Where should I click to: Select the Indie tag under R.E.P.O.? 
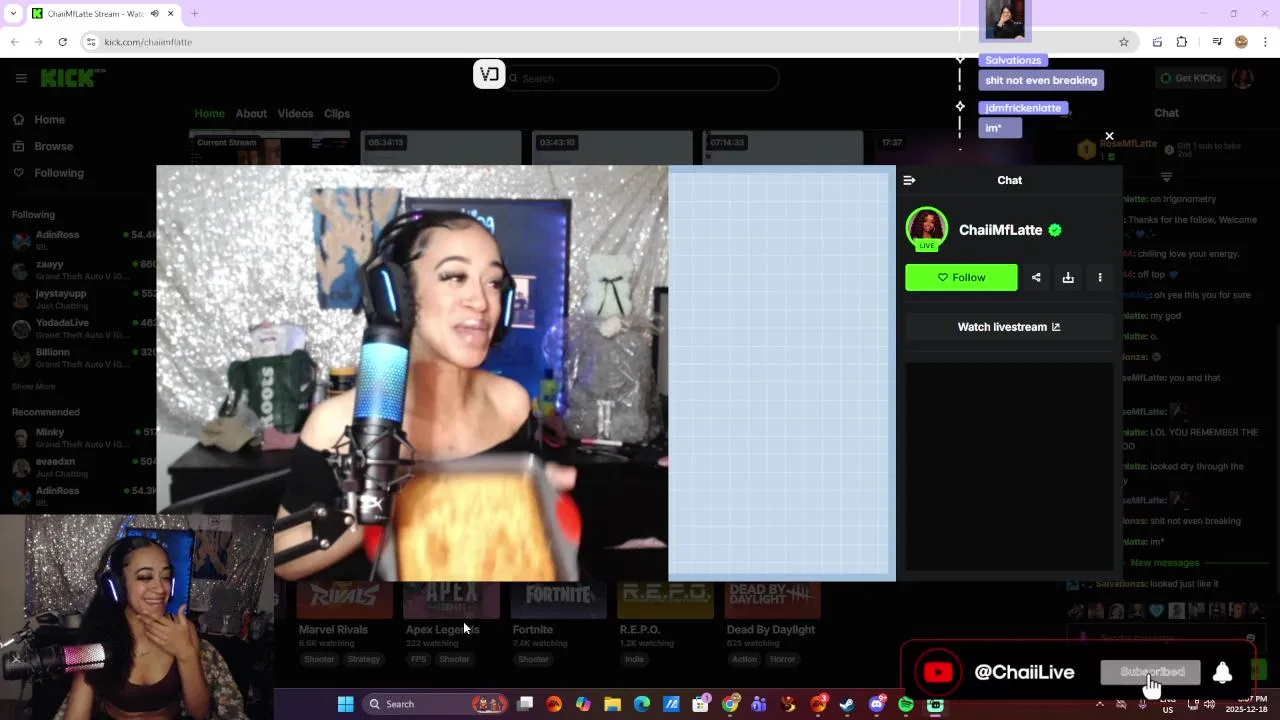tap(635, 659)
